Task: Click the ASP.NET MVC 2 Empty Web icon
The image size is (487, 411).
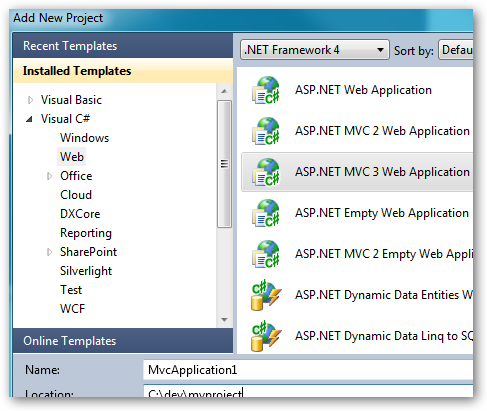Action: tap(265, 254)
